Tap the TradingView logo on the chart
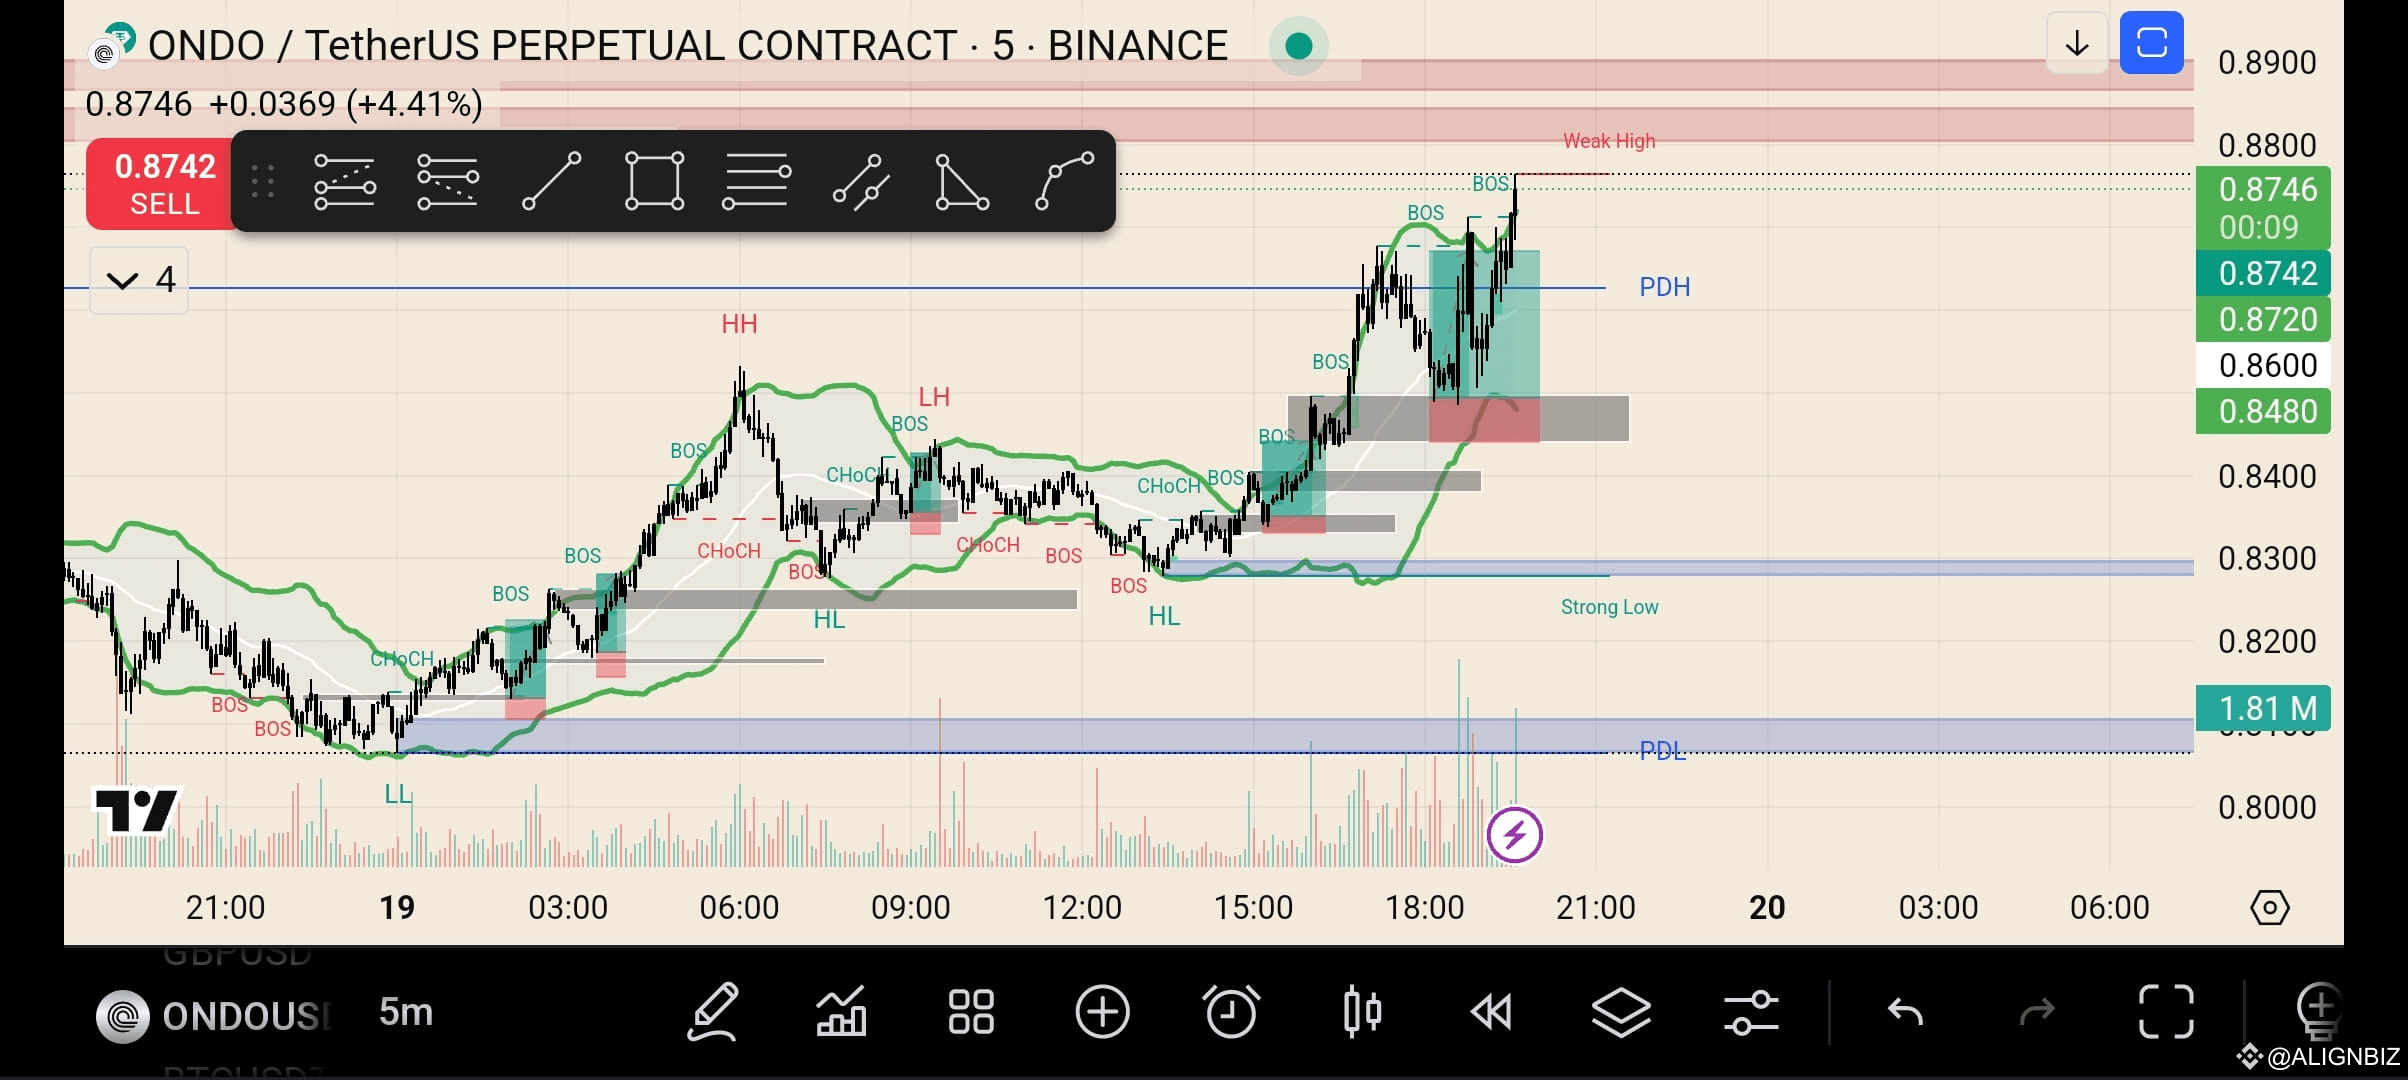Image resolution: width=2408 pixels, height=1080 pixels. coord(135,811)
